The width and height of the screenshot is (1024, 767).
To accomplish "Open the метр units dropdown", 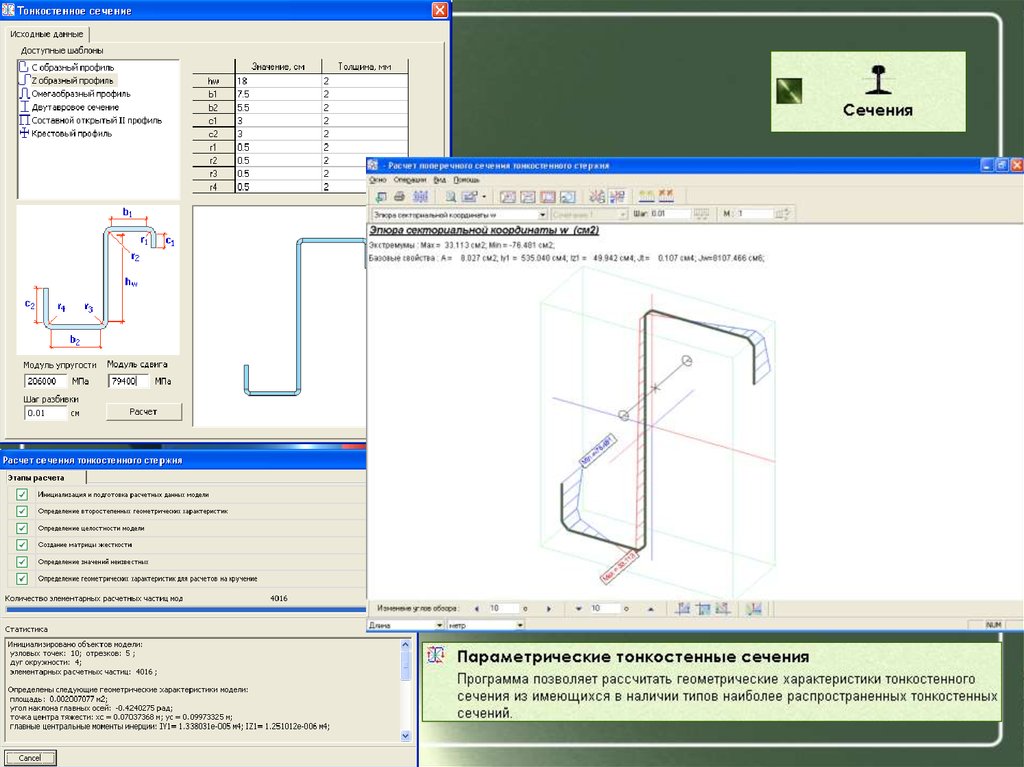I will [519, 625].
